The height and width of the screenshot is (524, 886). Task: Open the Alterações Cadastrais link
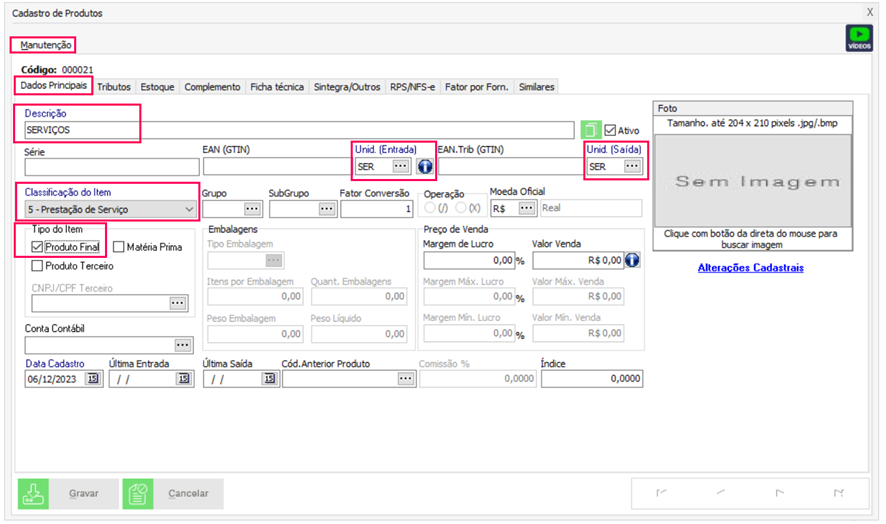752,268
